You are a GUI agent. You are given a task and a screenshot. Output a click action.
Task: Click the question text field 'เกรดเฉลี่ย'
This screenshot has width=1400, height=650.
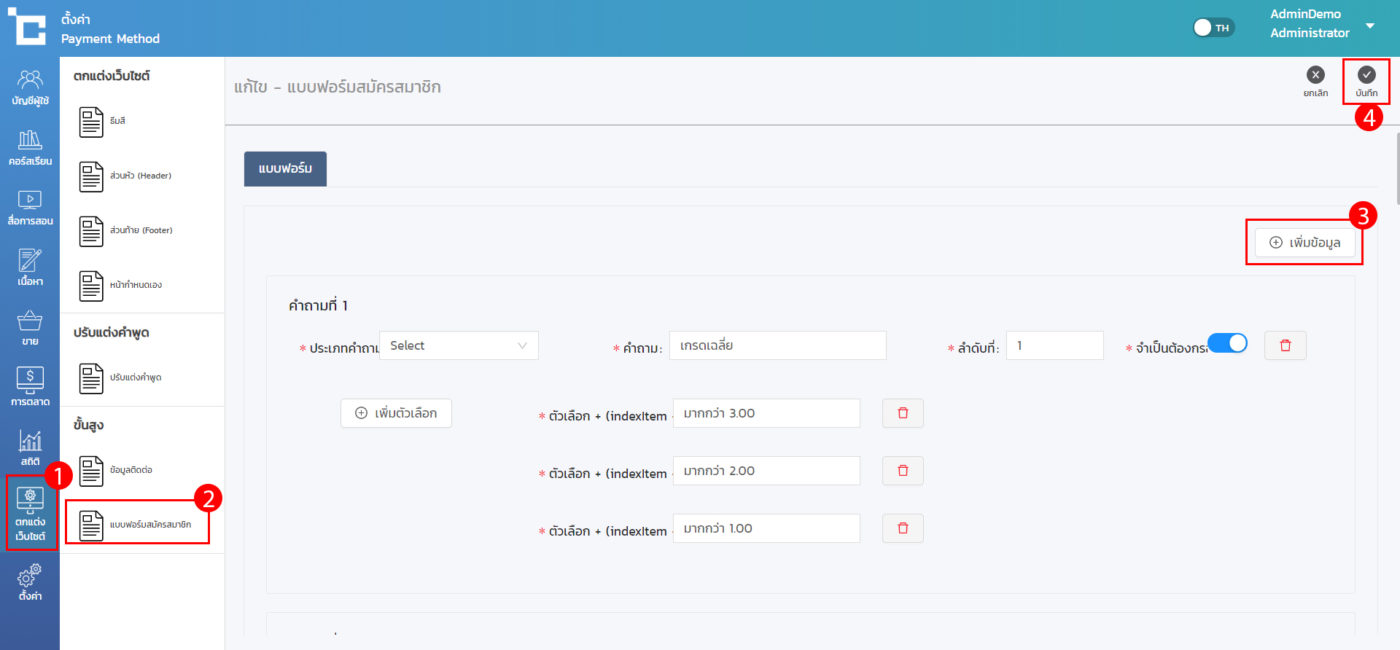click(777, 345)
